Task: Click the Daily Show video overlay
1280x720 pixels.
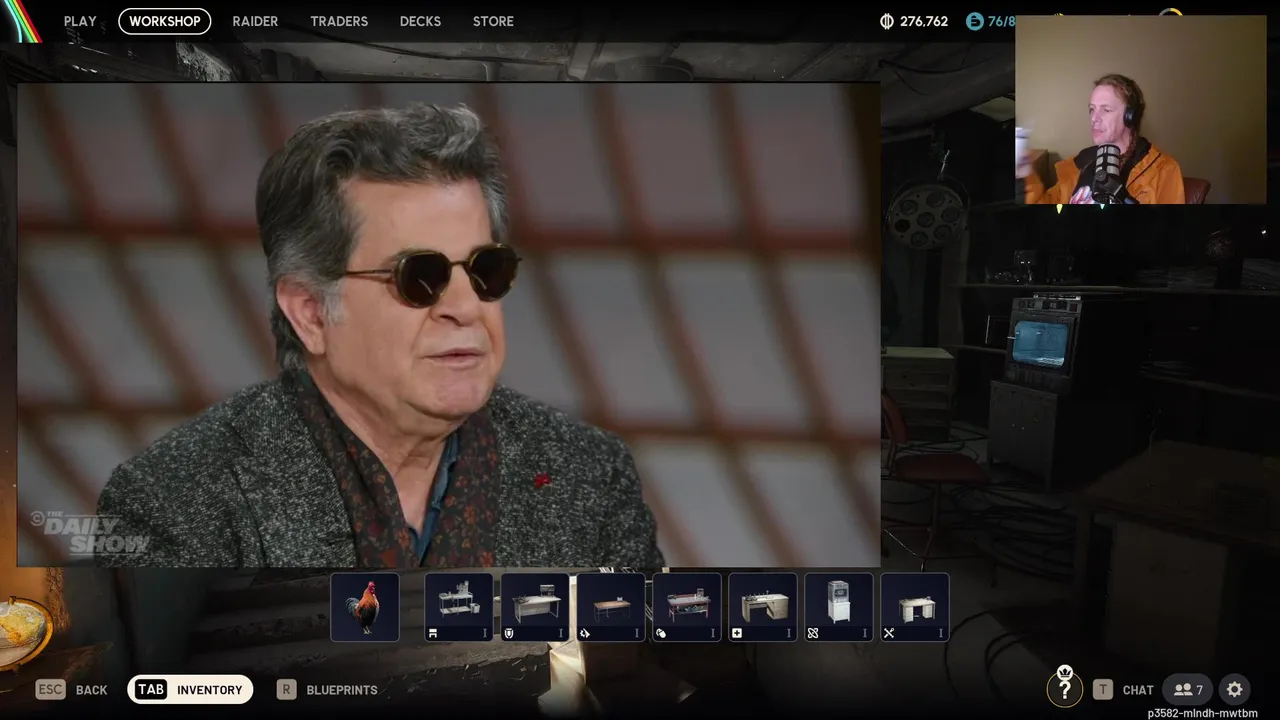Action: [449, 325]
